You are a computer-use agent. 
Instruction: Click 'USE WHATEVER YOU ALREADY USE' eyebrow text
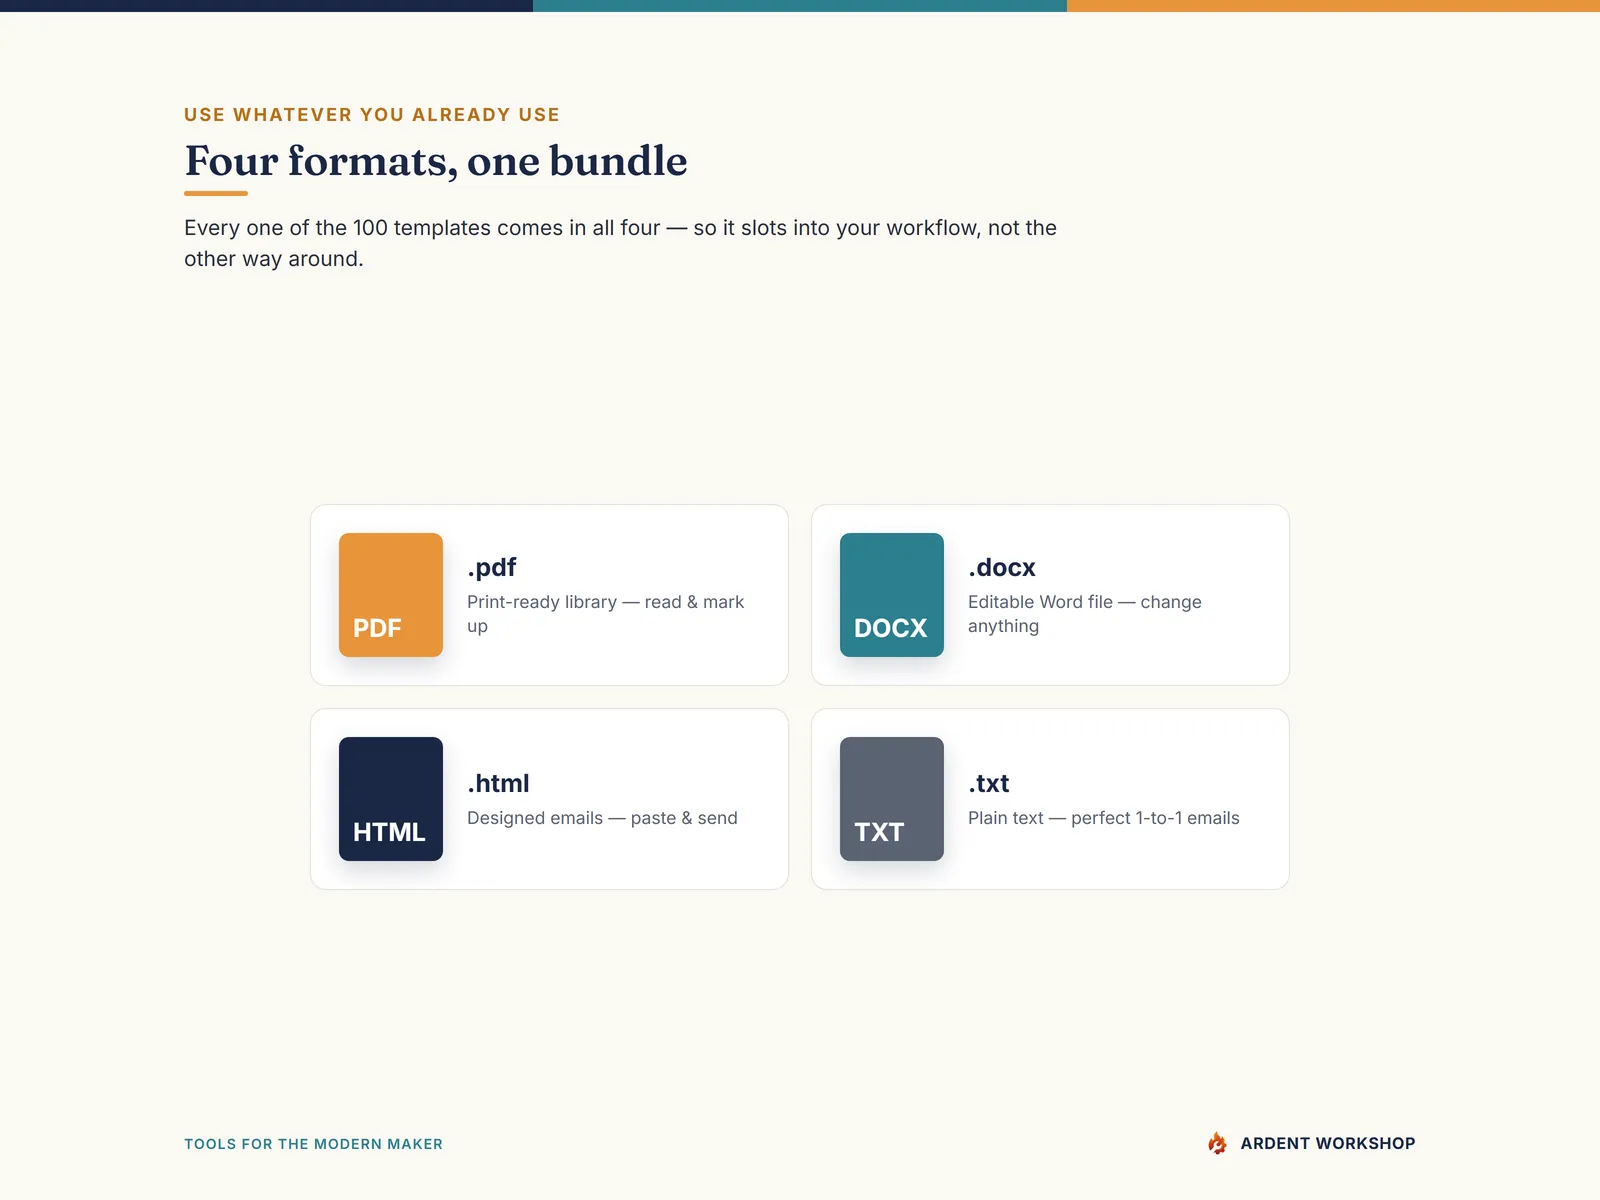coord(372,115)
